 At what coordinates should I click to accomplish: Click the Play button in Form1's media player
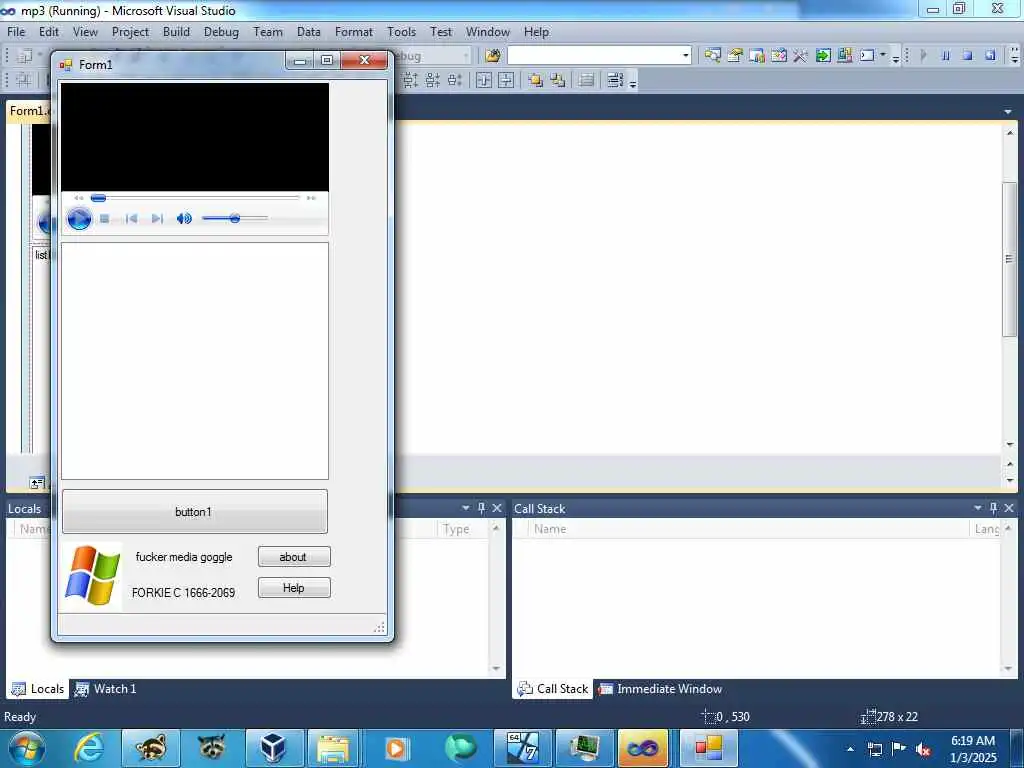point(79,218)
